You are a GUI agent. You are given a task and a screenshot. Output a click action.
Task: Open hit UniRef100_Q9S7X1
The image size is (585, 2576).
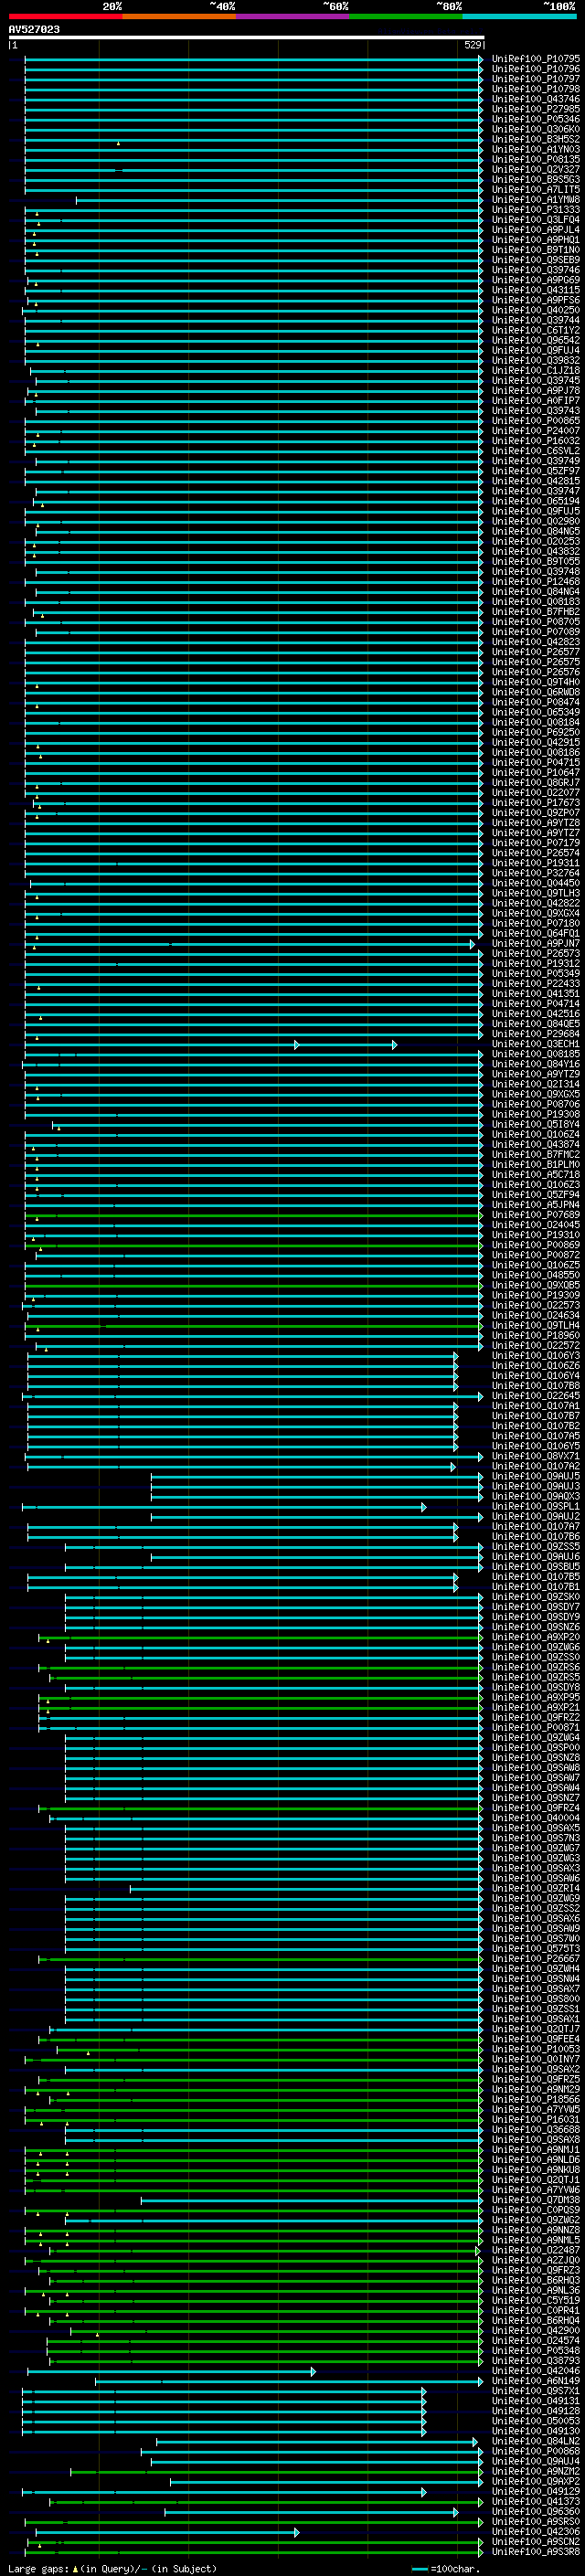pos(535,2390)
